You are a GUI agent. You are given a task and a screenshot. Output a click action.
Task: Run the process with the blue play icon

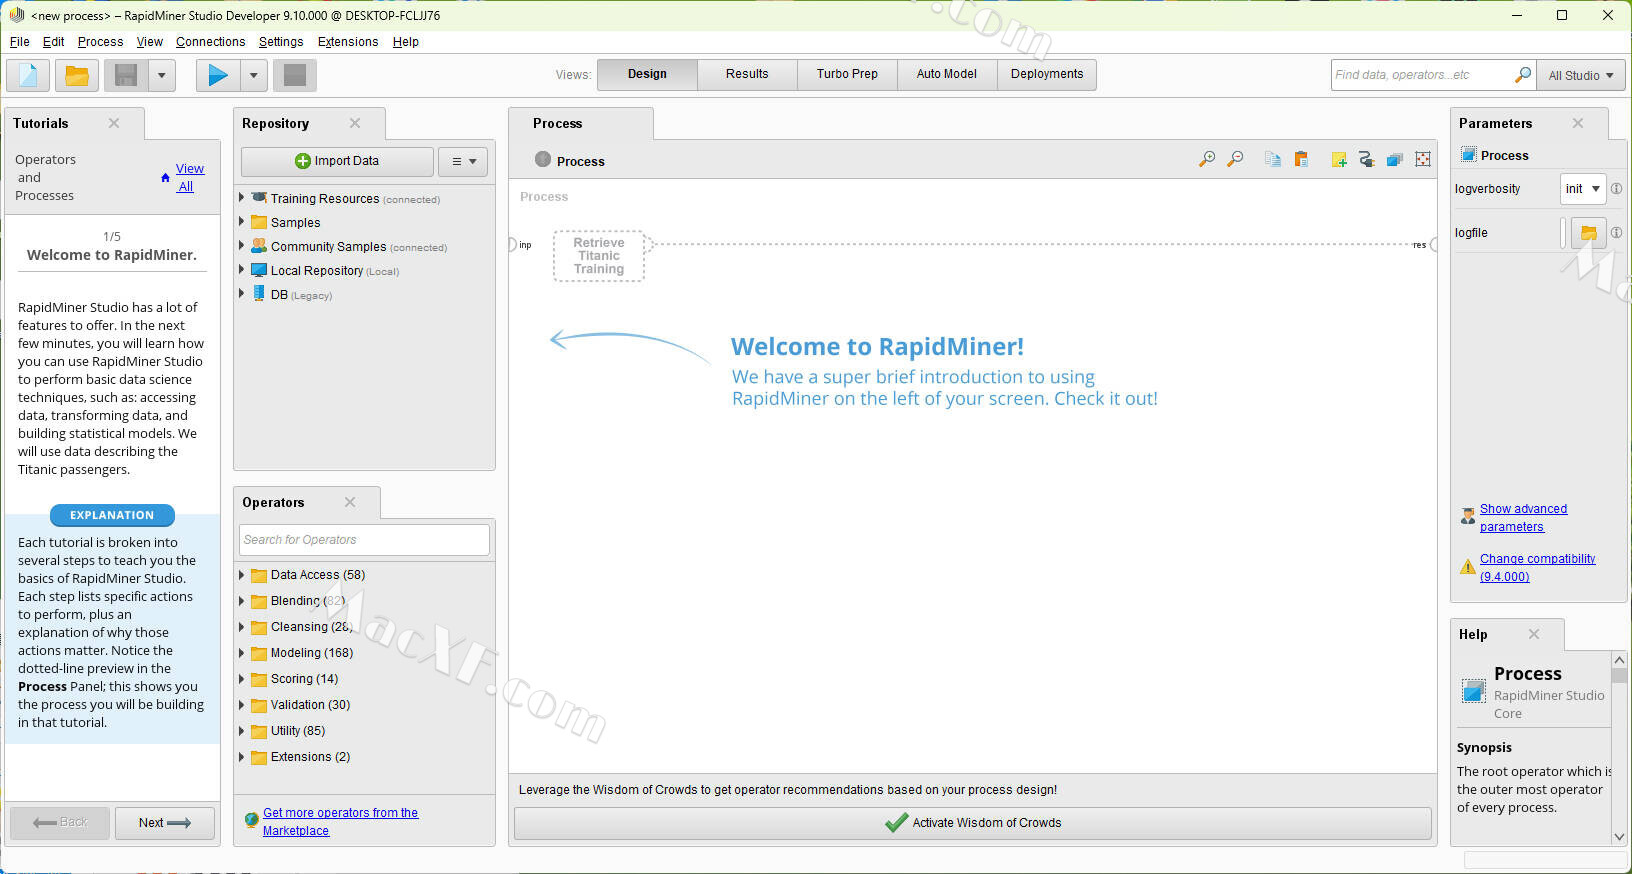(x=218, y=75)
